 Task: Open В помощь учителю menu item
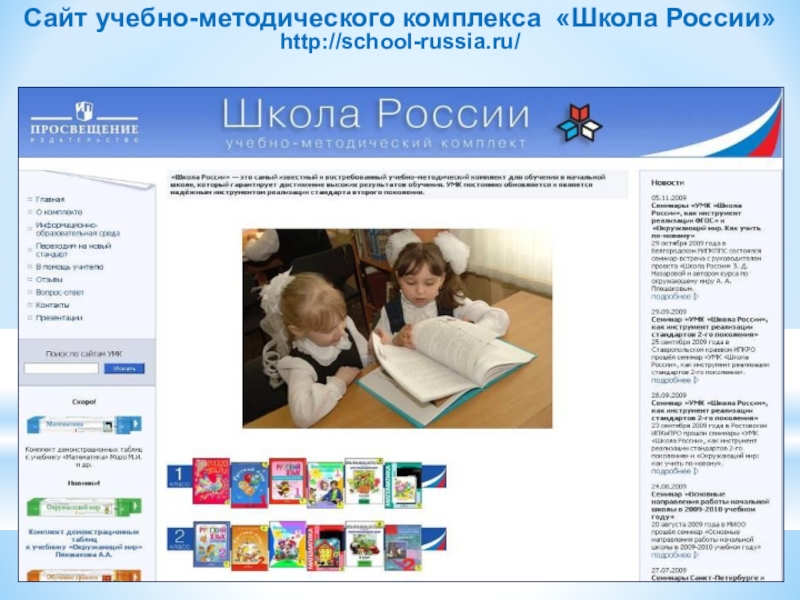(x=69, y=267)
